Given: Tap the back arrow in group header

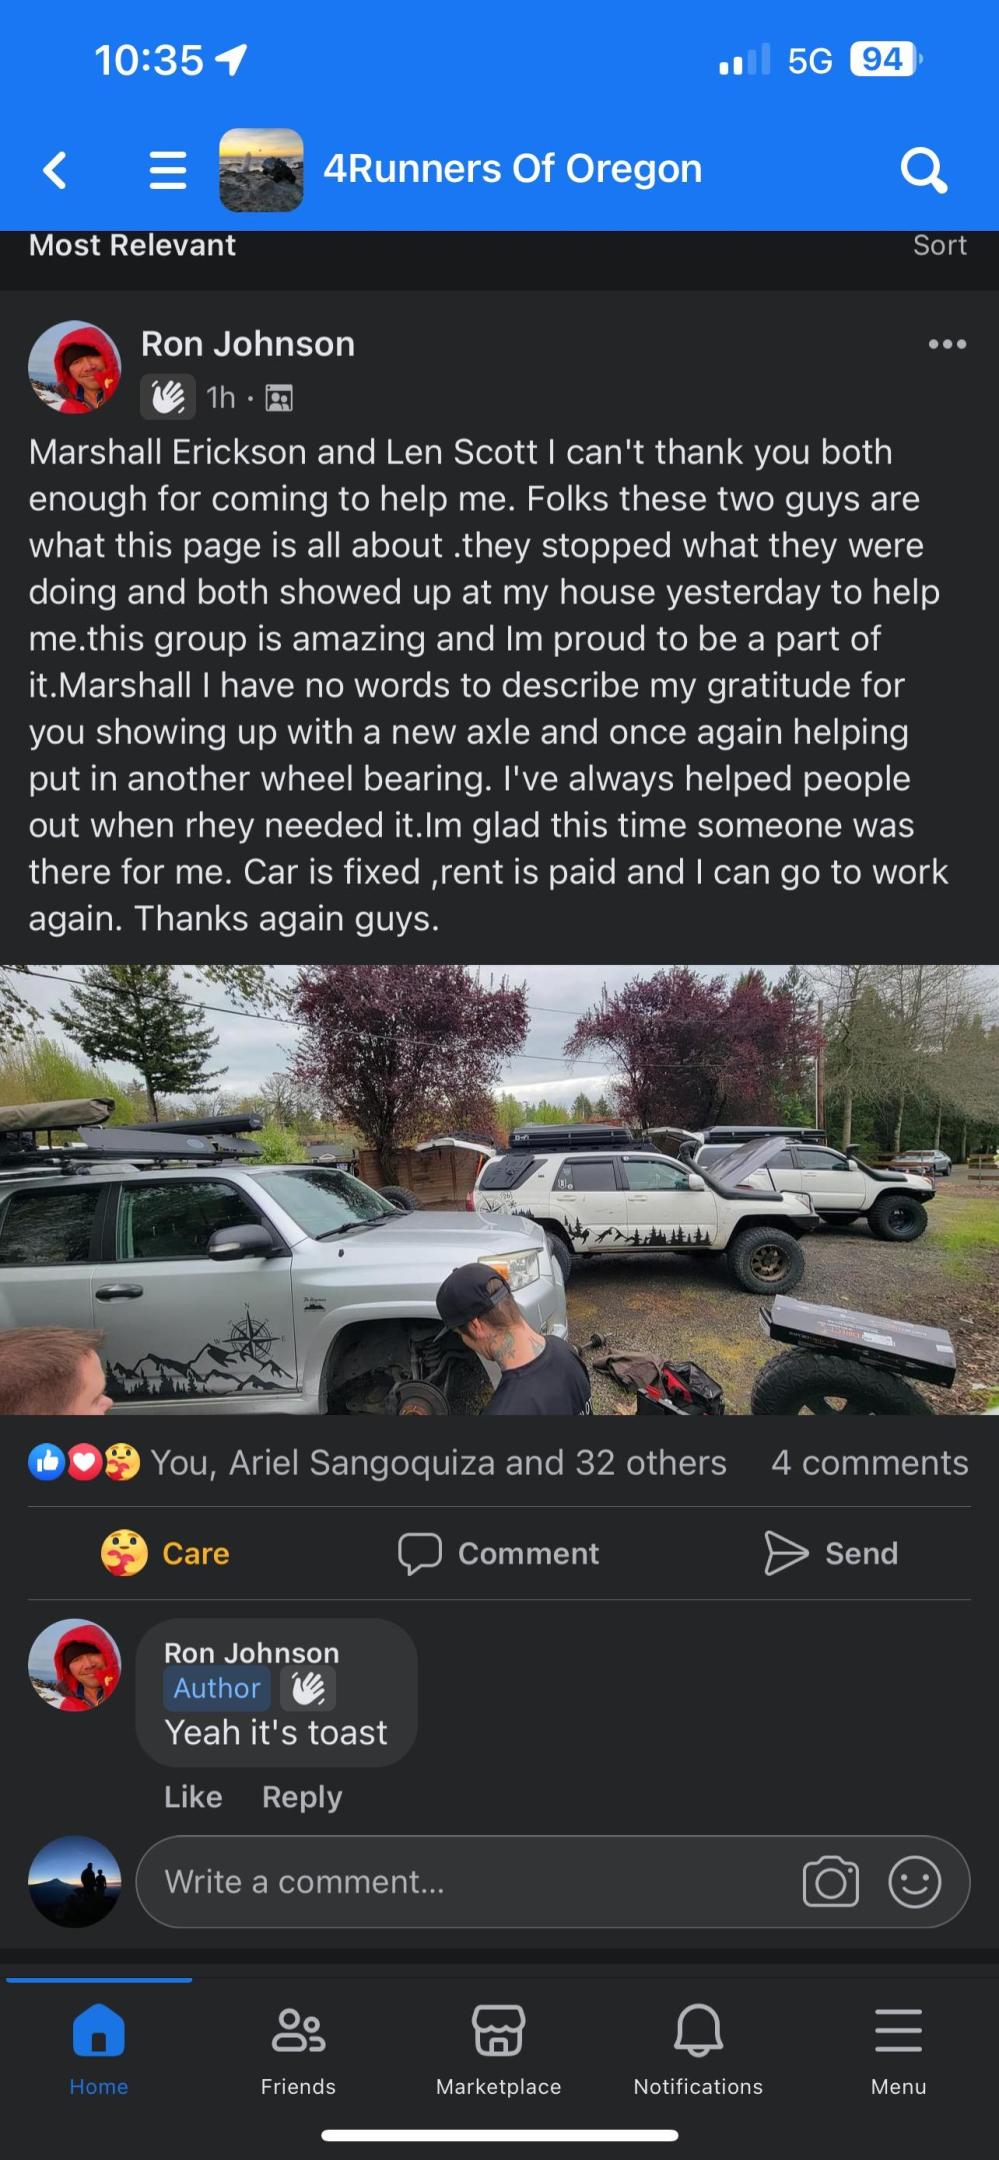Looking at the screenshot, I should [x=56, y=170].
